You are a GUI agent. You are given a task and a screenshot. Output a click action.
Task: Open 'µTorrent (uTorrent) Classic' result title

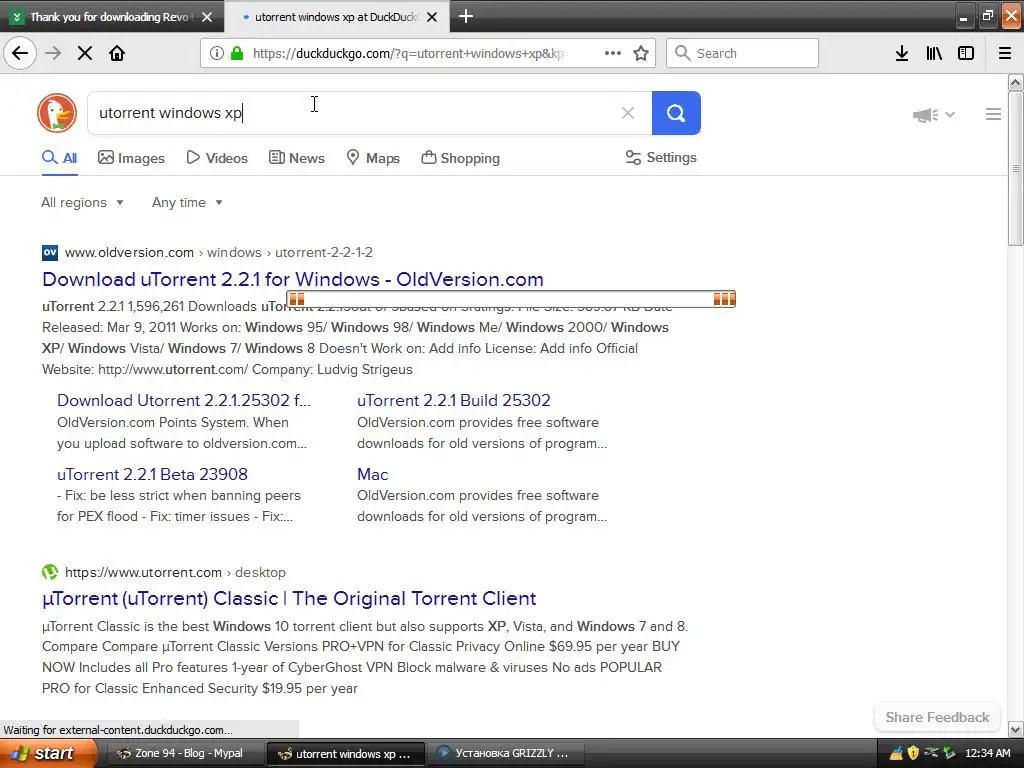click(289, 599)
